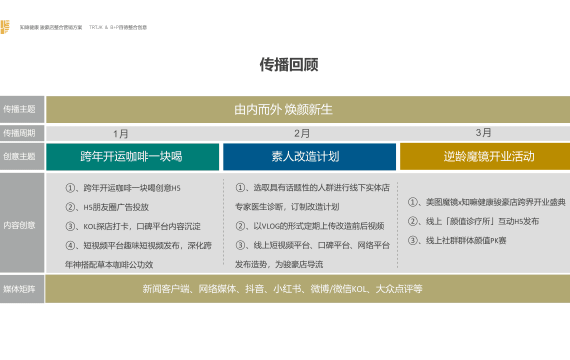The width and height of the screenshot is (570, 360).
Task: Select line 线上社群群体颜值PK赛
Action: click(x=457, y=240)
